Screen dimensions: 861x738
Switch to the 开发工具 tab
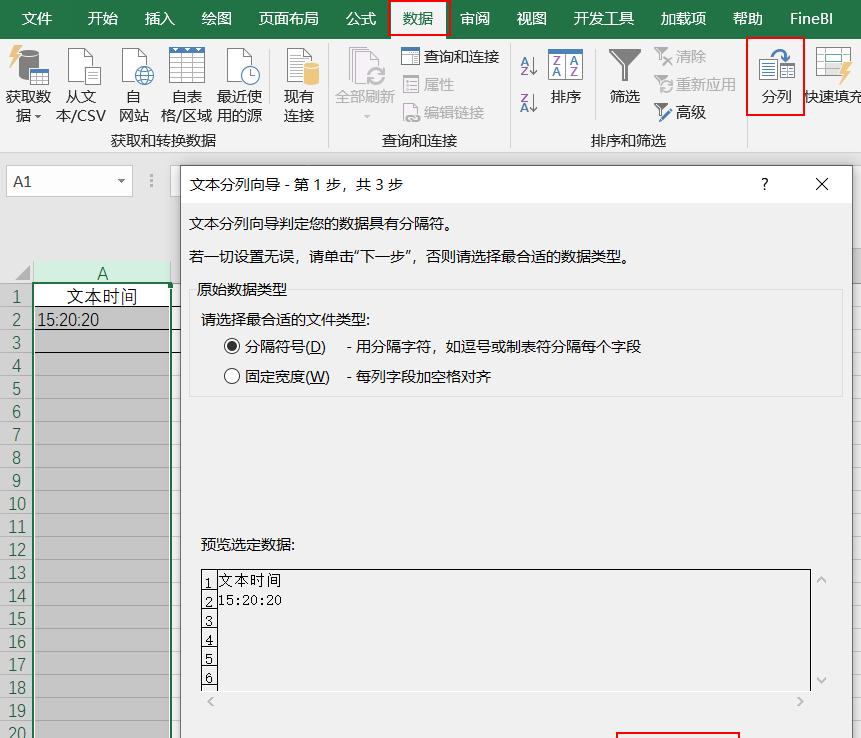(603, 19)
